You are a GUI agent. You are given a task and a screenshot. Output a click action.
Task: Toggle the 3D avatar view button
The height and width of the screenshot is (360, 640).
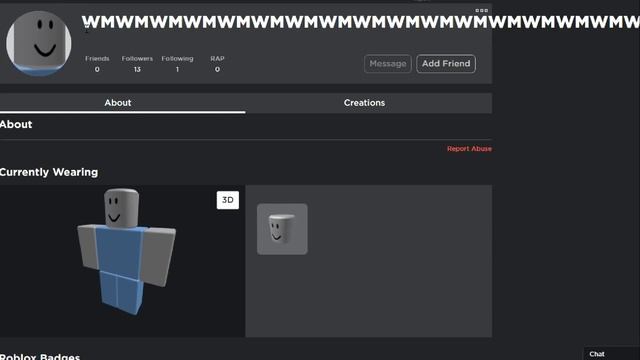(x=228, y=200)
